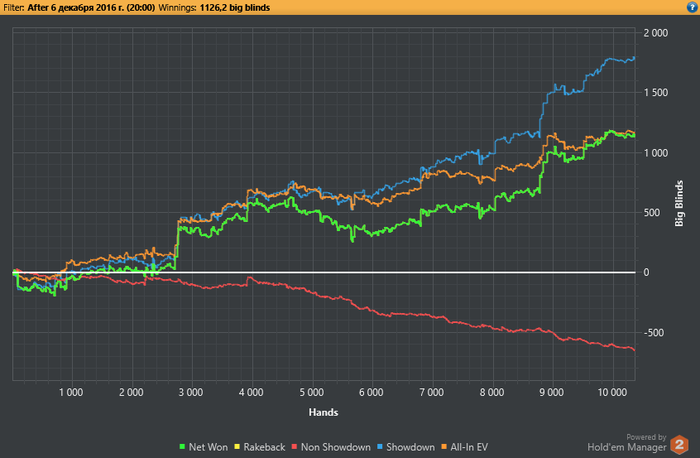This screenshot has height=458, width=700.
Task: Click the Powered by Hold'em Manager text
Action: click(x=627, y=443)
